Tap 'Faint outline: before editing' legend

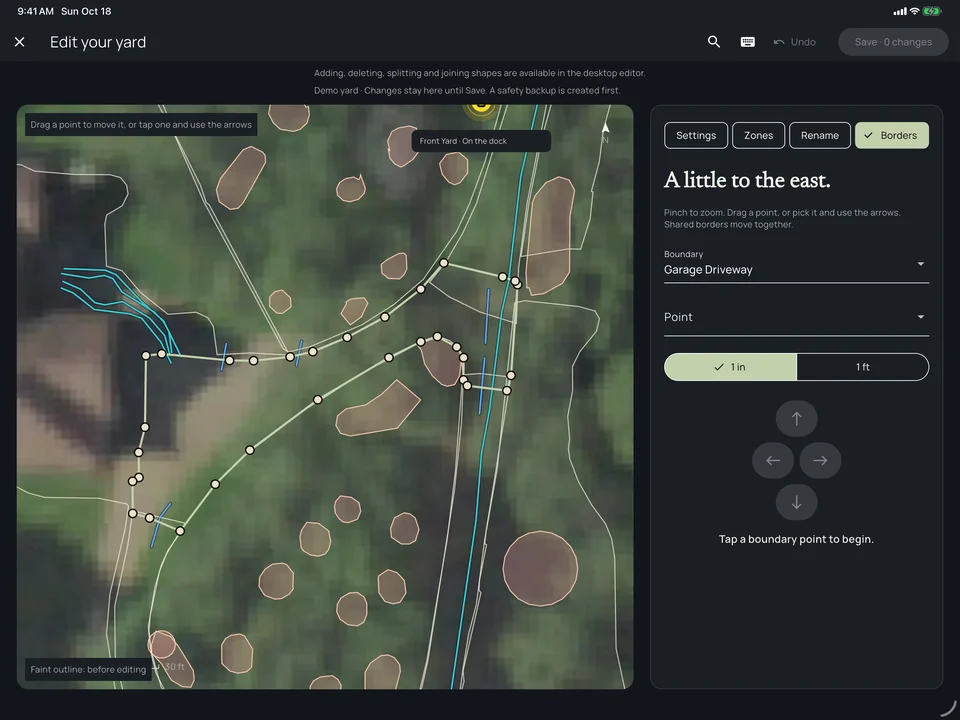tap(88, 669)
